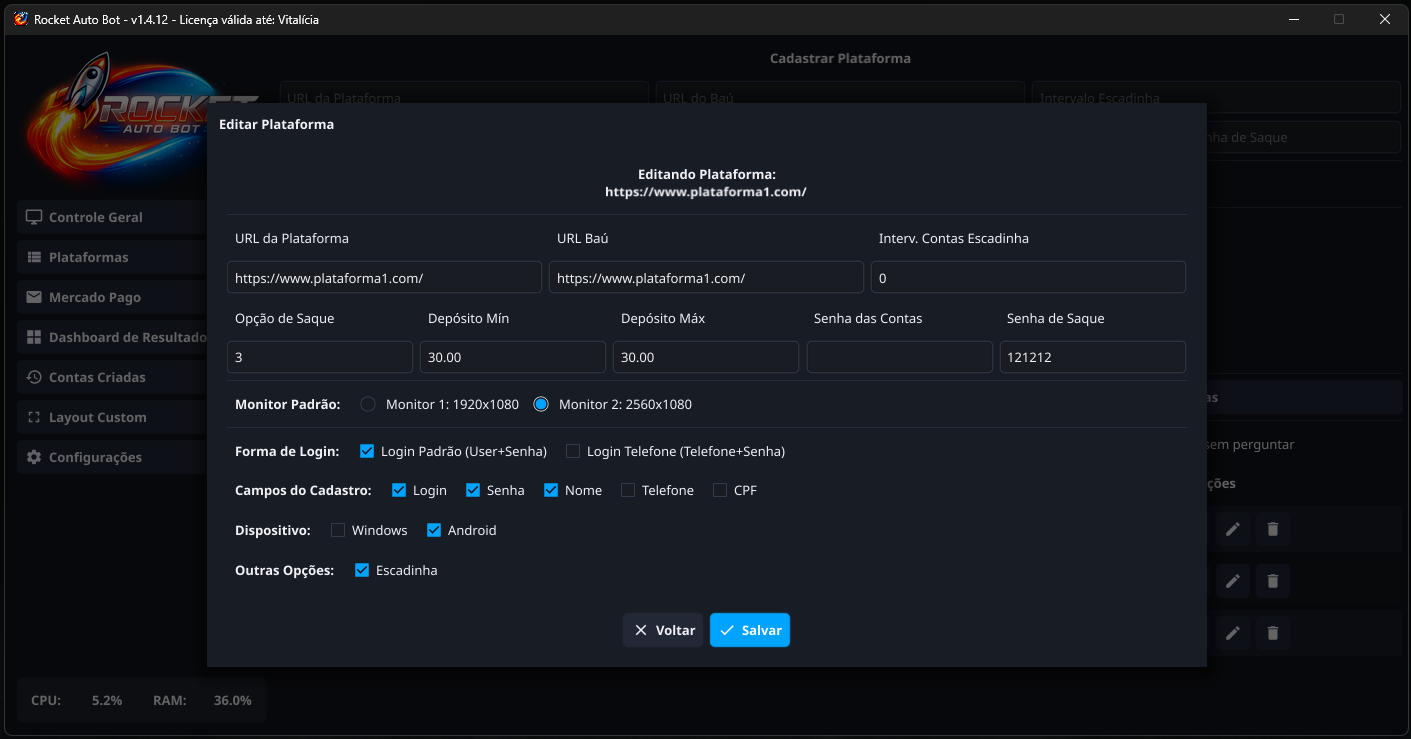1411x739 pixels.
Task: Click the Configurações gear icon
Action: pos(34,457)
